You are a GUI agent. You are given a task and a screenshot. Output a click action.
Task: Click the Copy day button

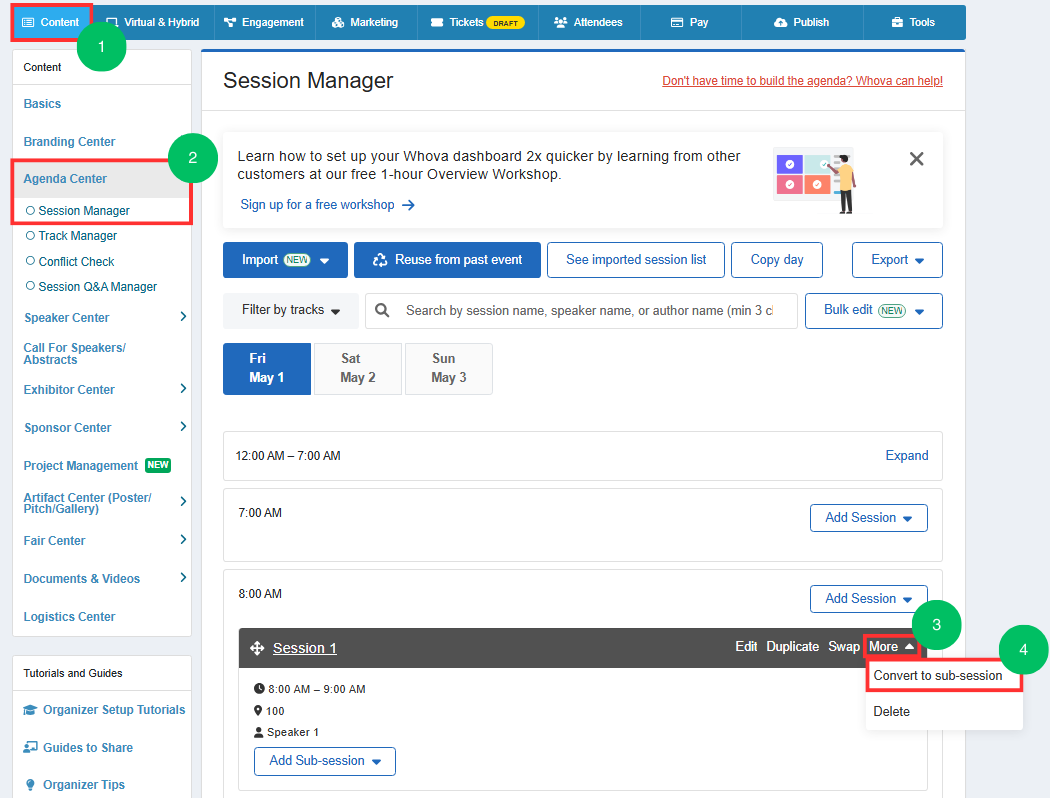777,260
